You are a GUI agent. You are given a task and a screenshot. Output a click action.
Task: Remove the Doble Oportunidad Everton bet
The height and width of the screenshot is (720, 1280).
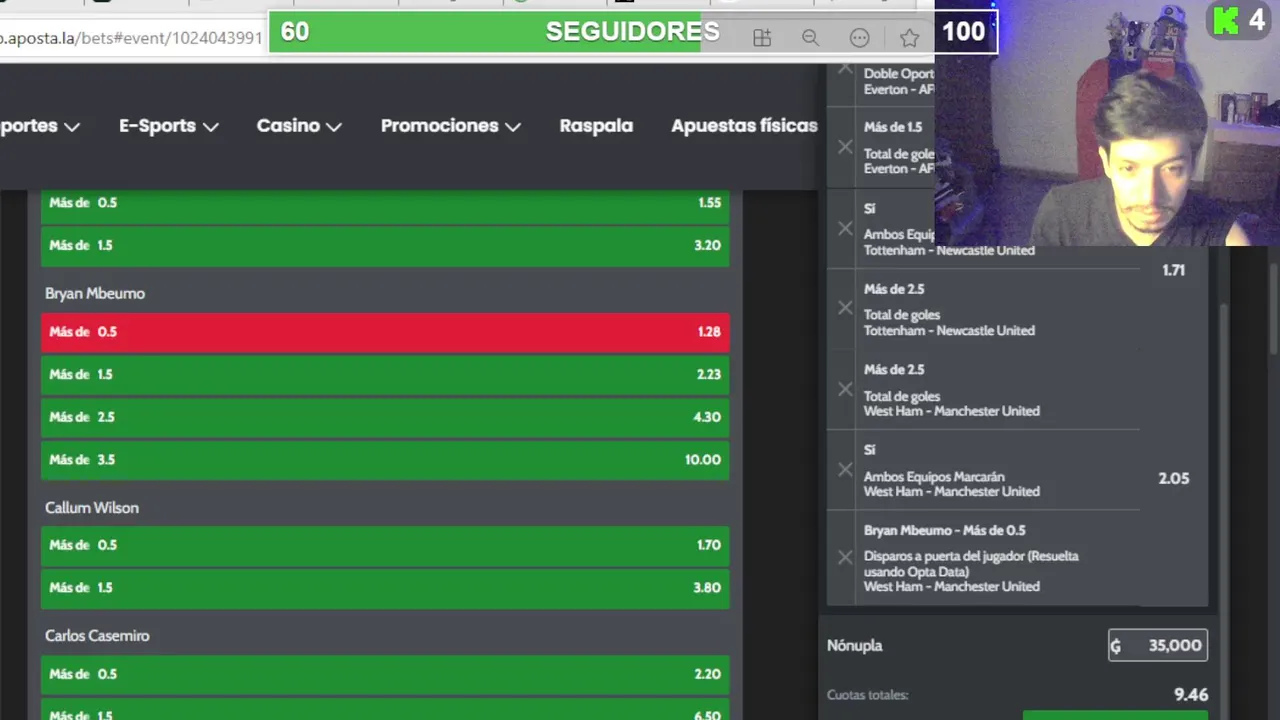[845, 68]
